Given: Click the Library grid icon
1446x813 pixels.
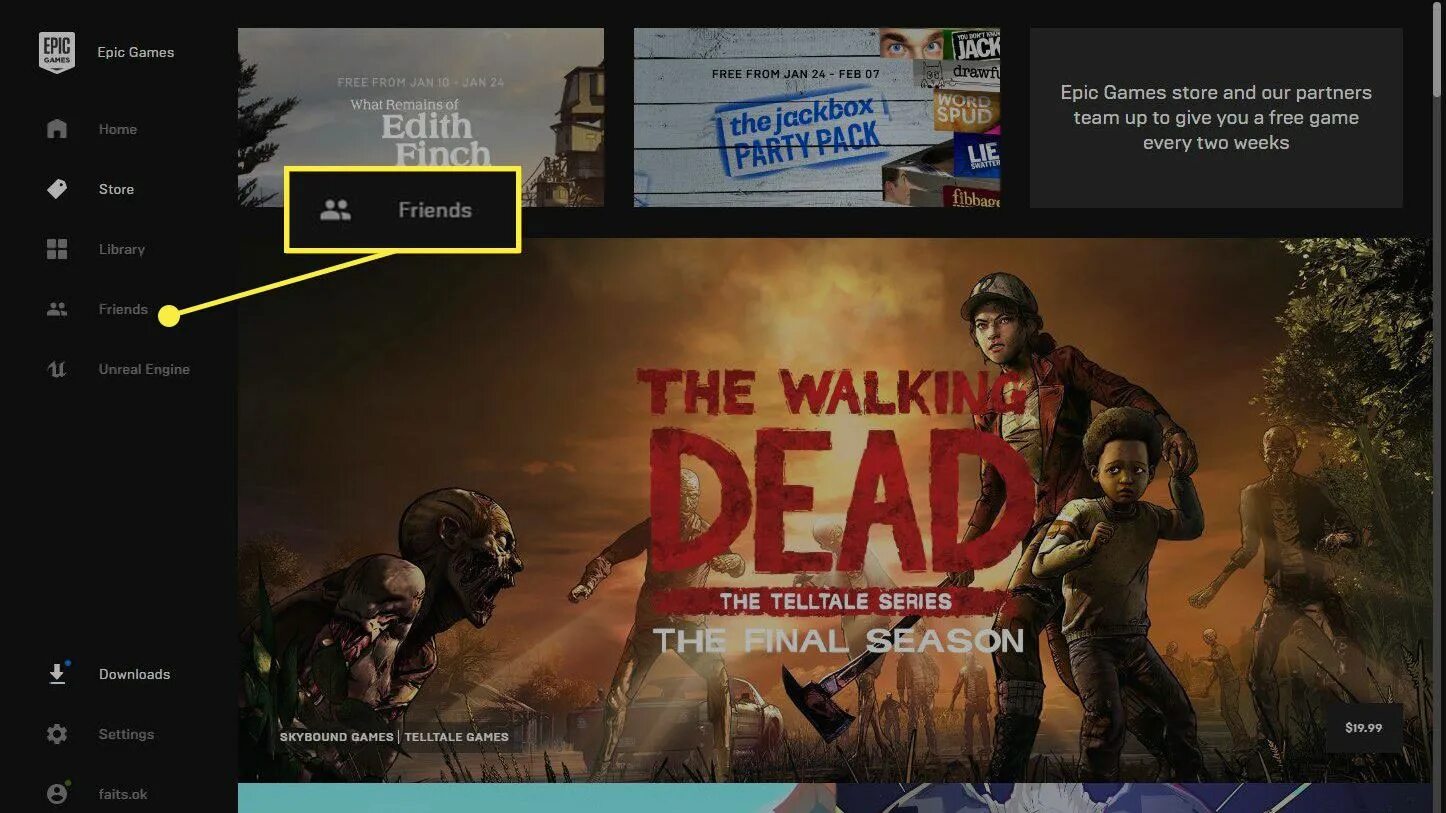Looking at the screenshot, I should pos(57,249).
